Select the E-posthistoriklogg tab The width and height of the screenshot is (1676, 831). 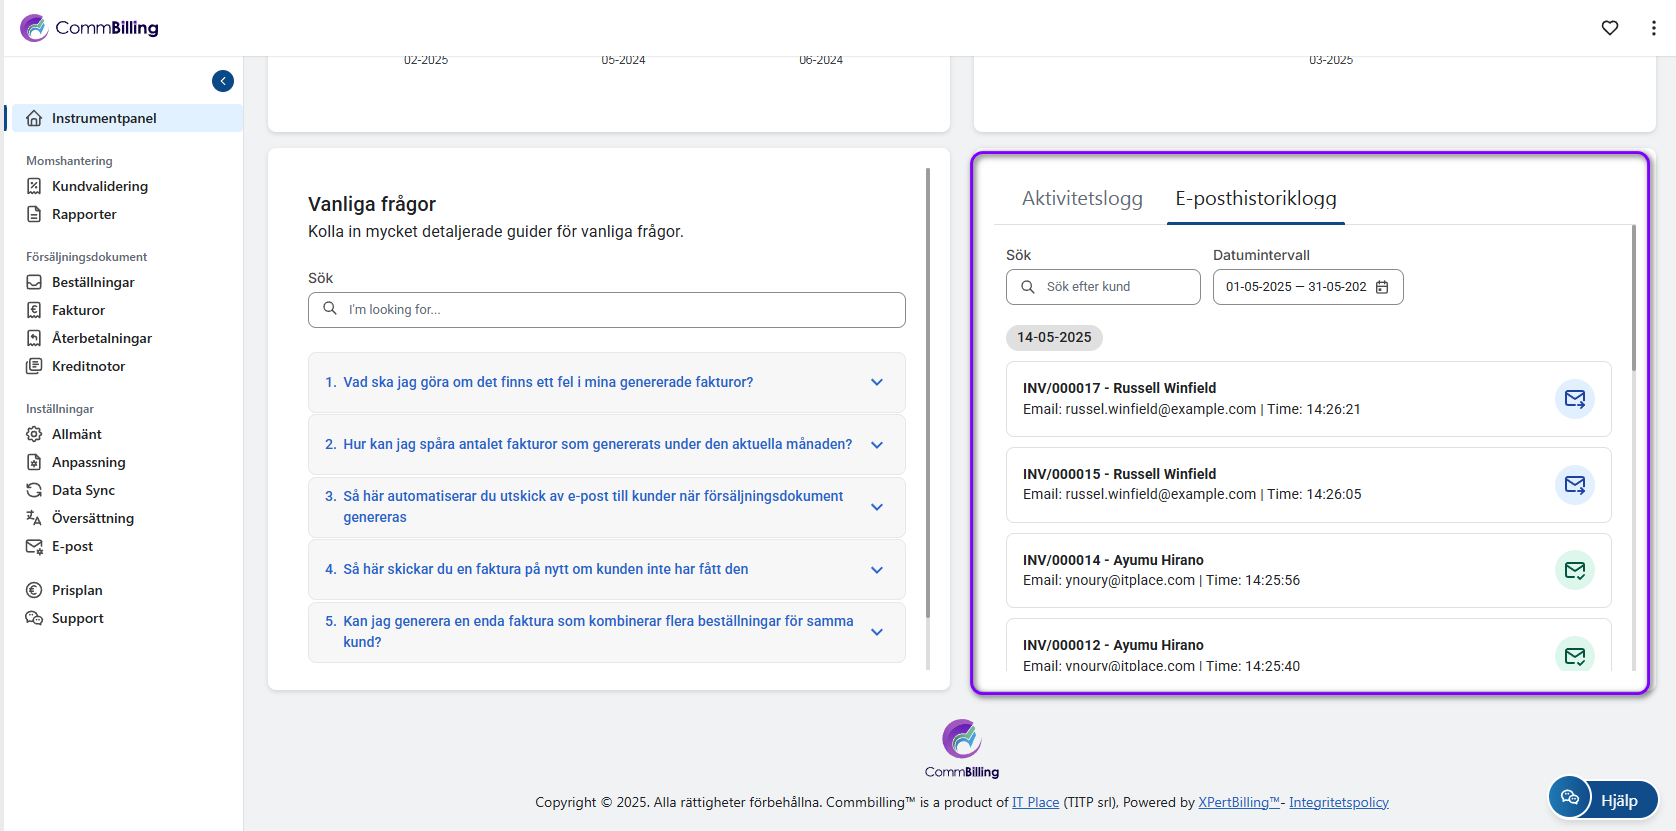pyautogui.click(x=1255, y=198)
